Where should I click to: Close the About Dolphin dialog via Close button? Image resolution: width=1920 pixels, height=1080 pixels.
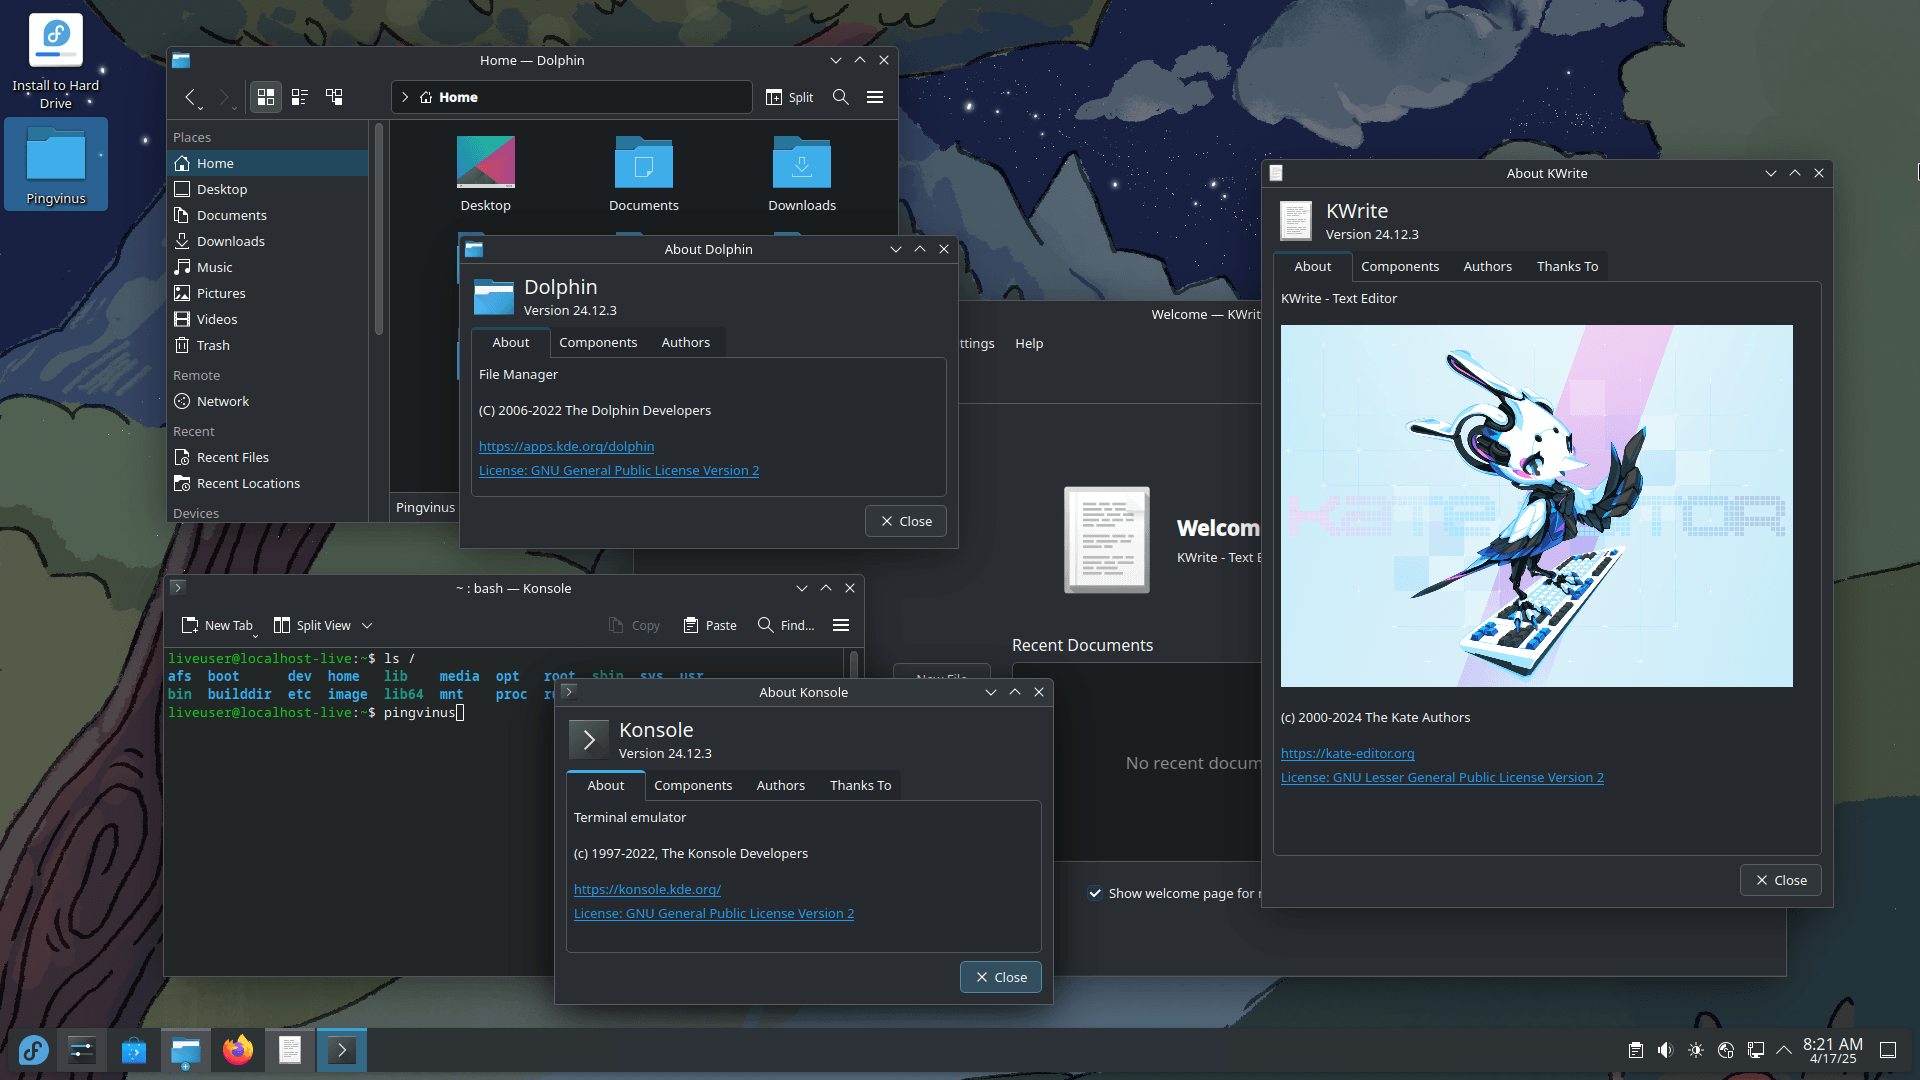coord(906,521)
